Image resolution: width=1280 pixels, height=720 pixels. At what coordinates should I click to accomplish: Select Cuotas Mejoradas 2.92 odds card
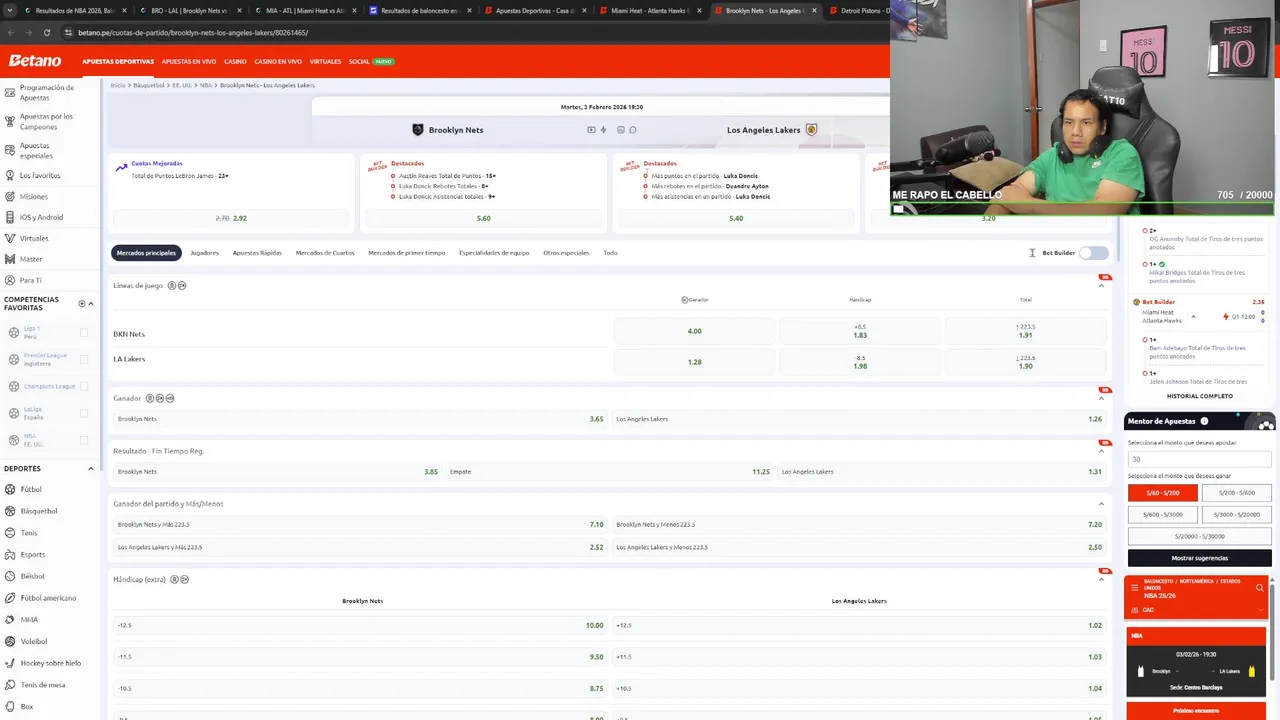tap(231, 218)
